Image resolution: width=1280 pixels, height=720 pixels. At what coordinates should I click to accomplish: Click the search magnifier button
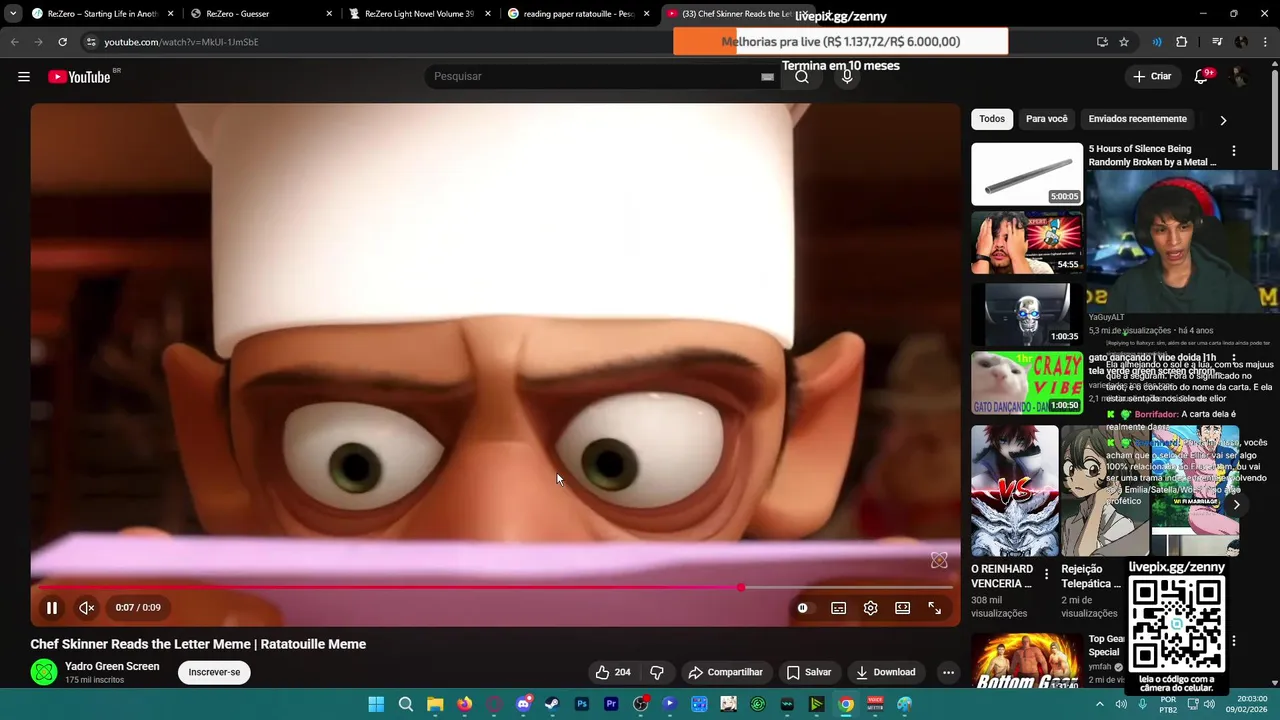(x=802, y=76)
